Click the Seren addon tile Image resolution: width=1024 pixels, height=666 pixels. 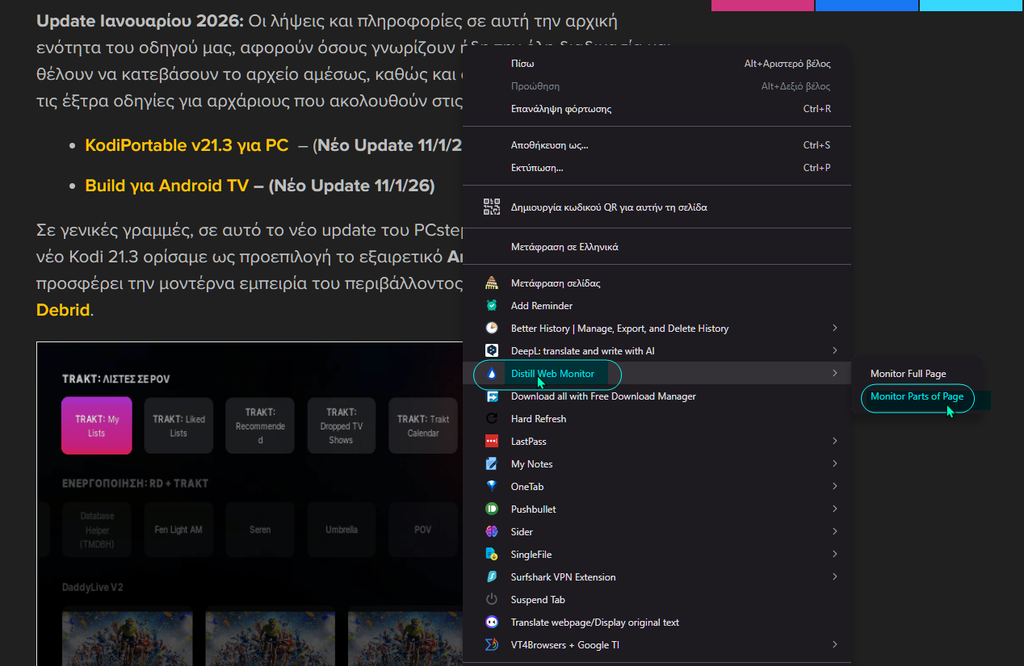point(260,530)
